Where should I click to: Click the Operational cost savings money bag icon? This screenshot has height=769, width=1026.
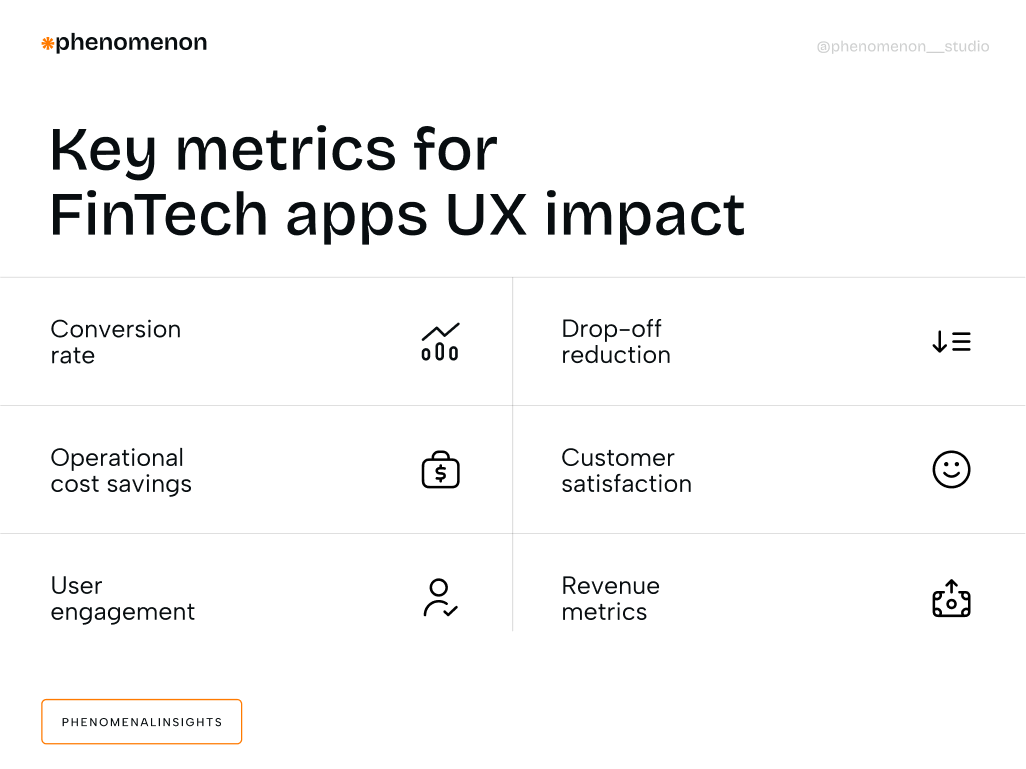click(x=440, y=470)
